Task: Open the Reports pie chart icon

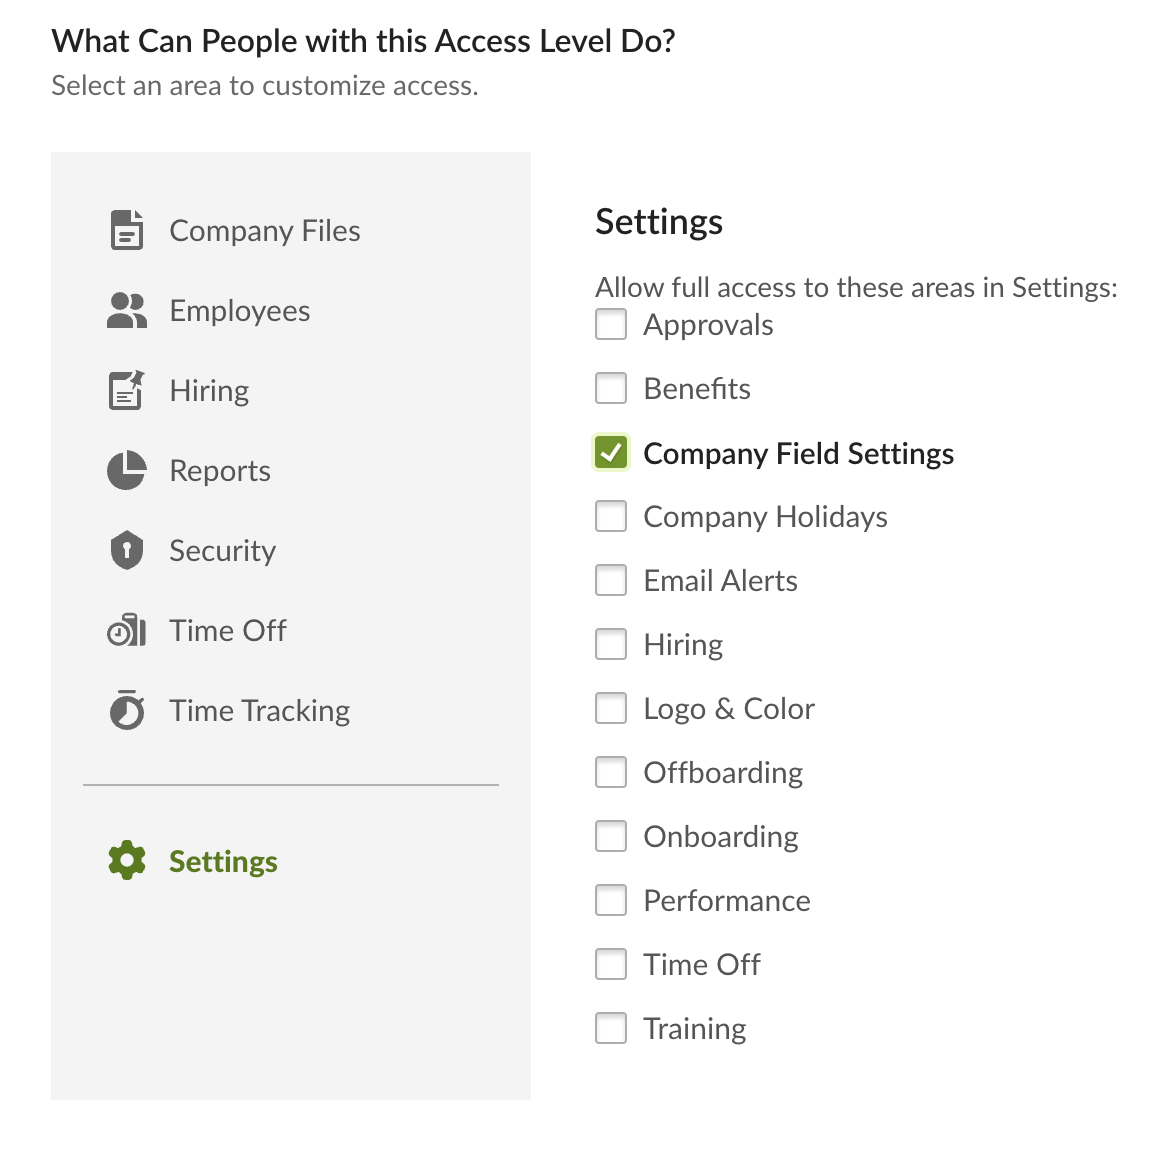Action: (127, 470)
